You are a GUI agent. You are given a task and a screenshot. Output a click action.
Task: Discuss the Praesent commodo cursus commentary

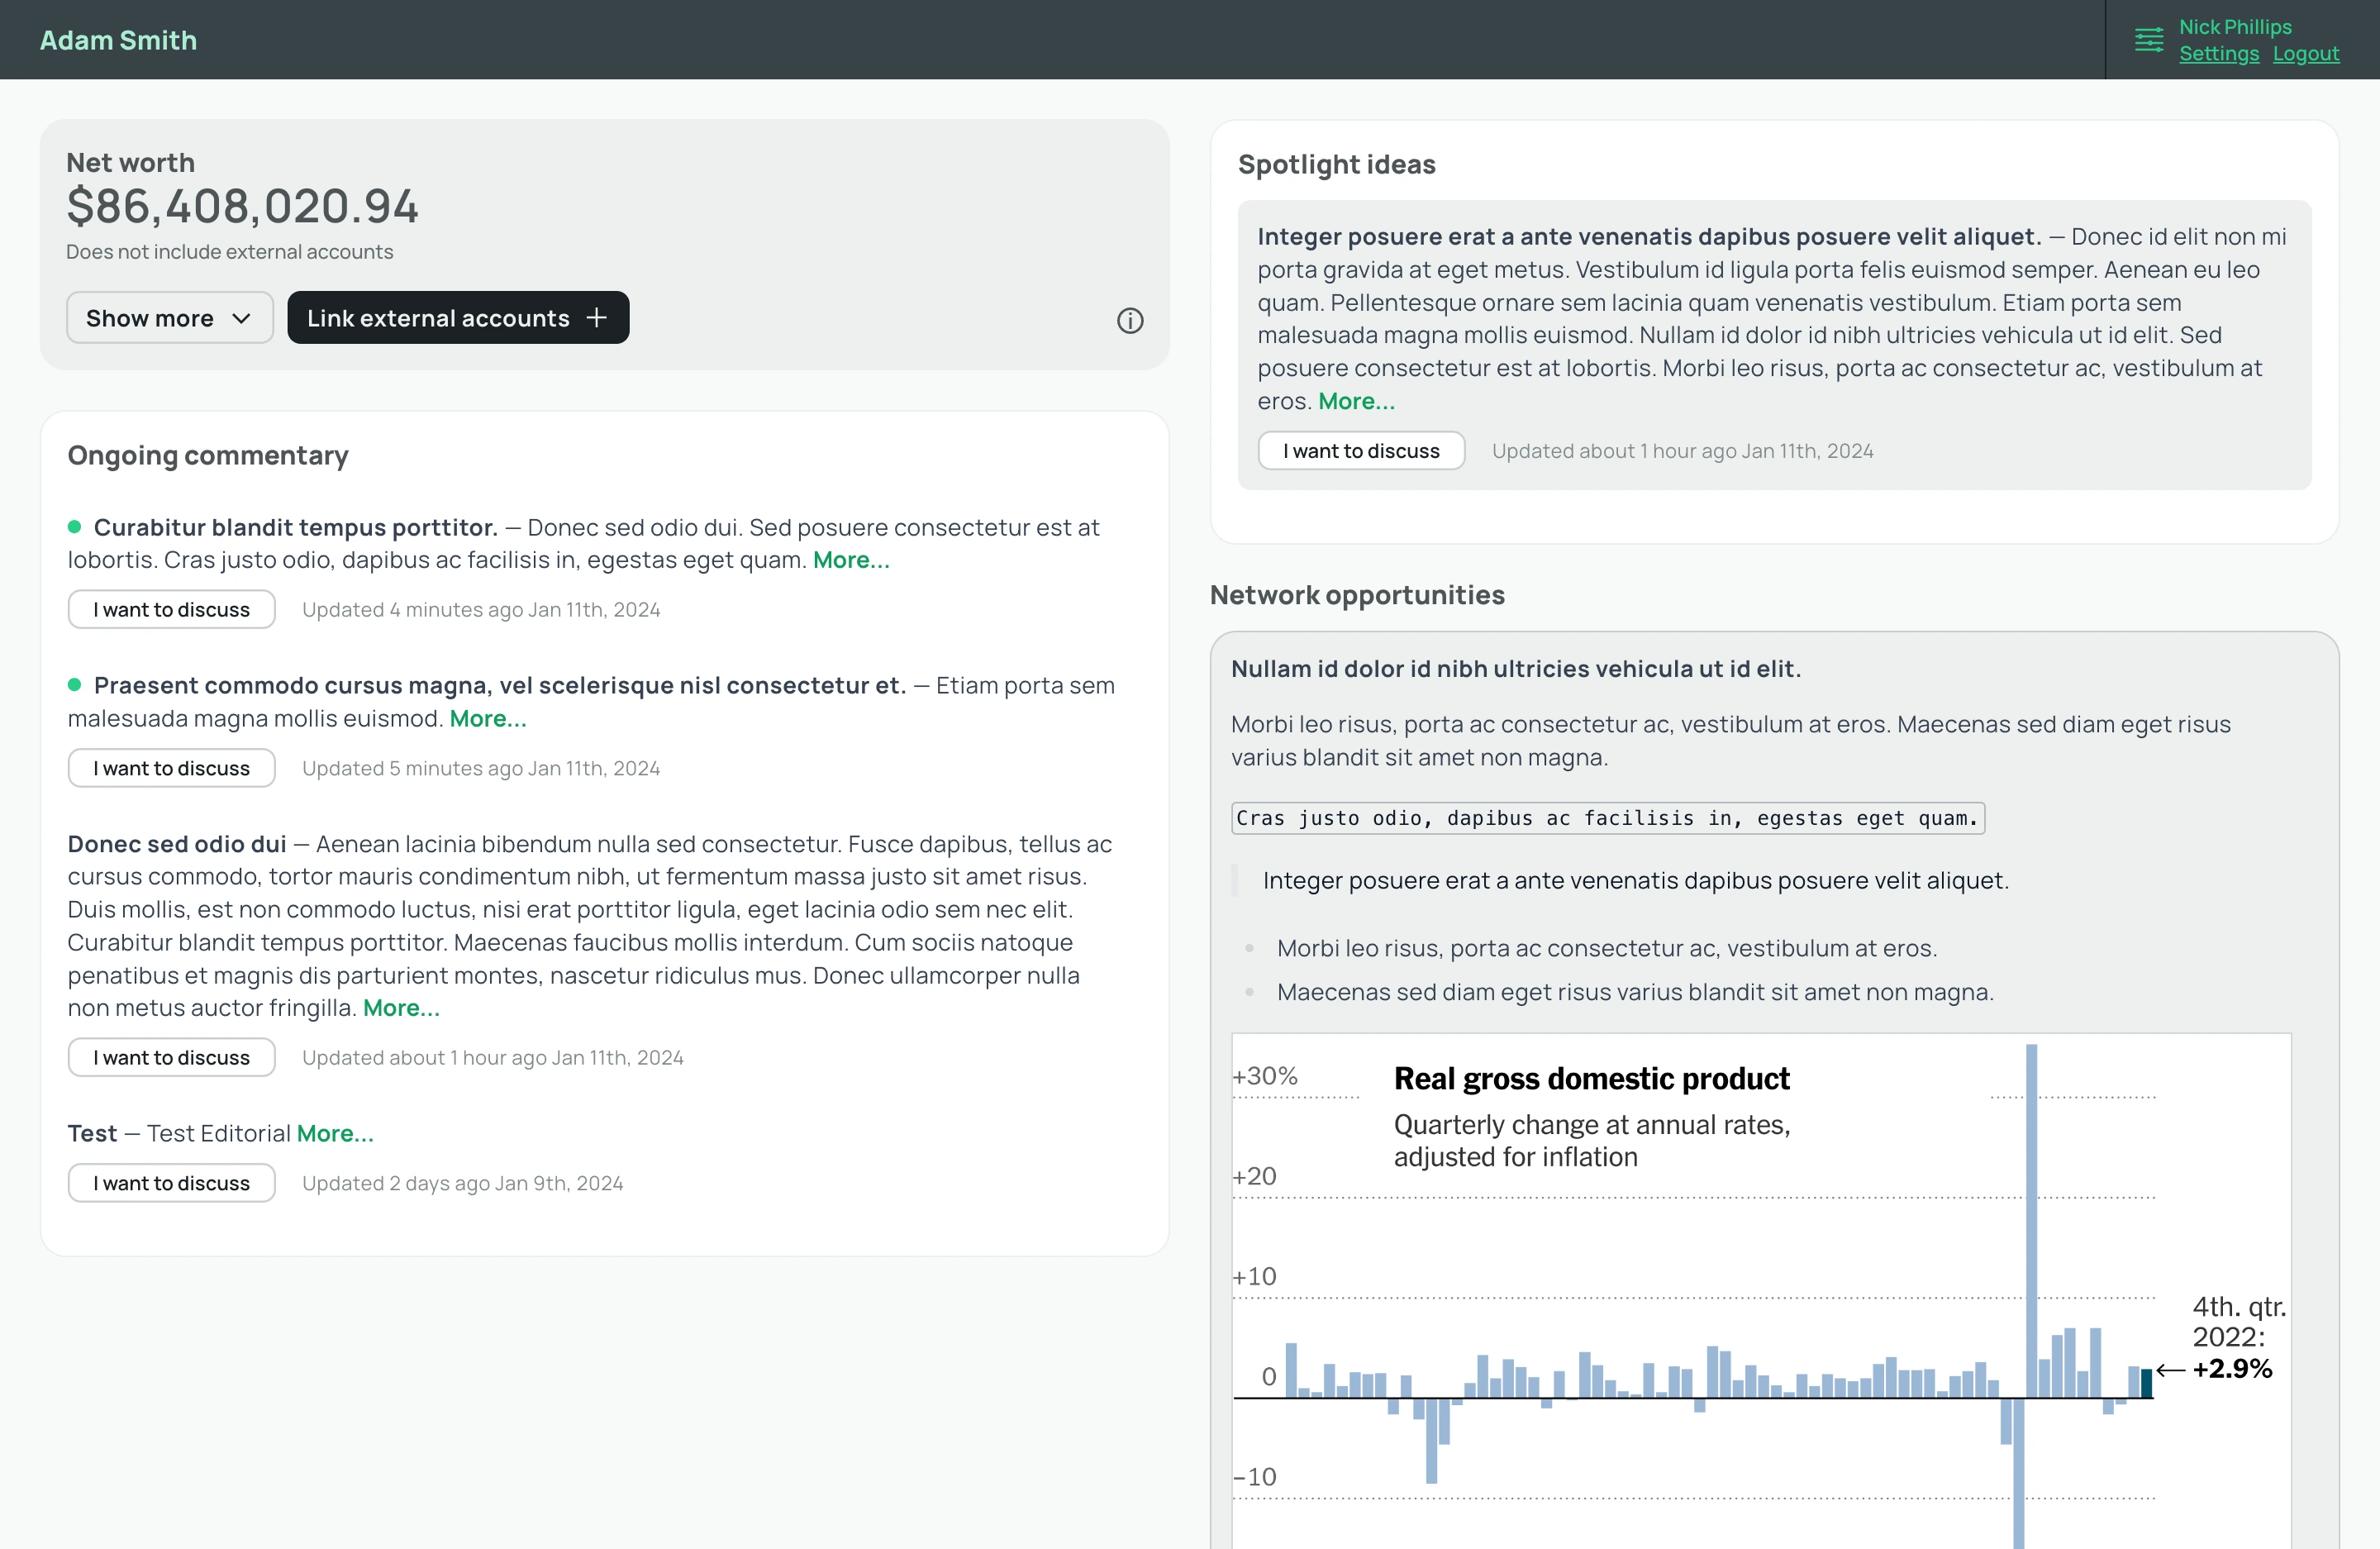pos(171,769)
